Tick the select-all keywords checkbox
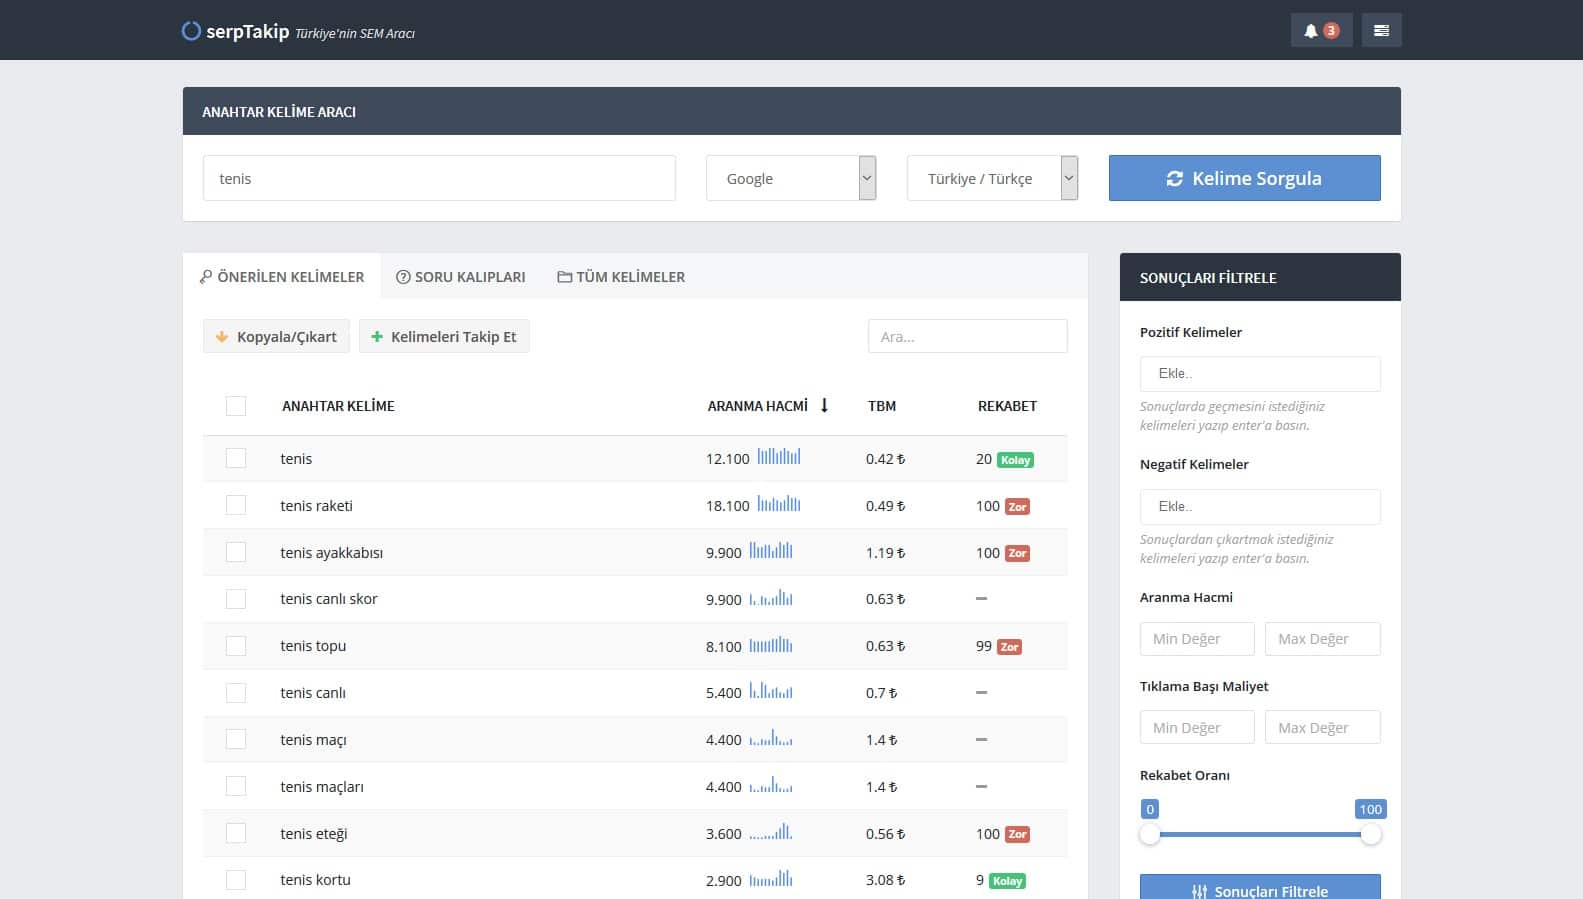This screenshot has width=1583, height=899. tap(236, 406)
